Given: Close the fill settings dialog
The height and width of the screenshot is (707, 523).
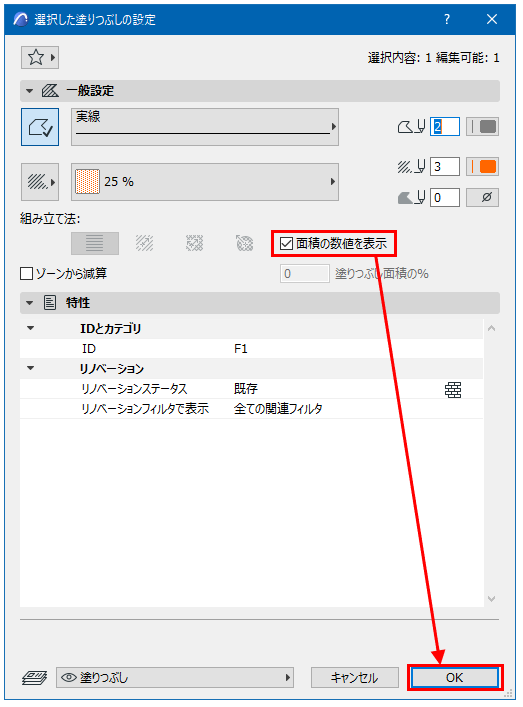Looking at the screenshot, I should click(x=492, y=19).
